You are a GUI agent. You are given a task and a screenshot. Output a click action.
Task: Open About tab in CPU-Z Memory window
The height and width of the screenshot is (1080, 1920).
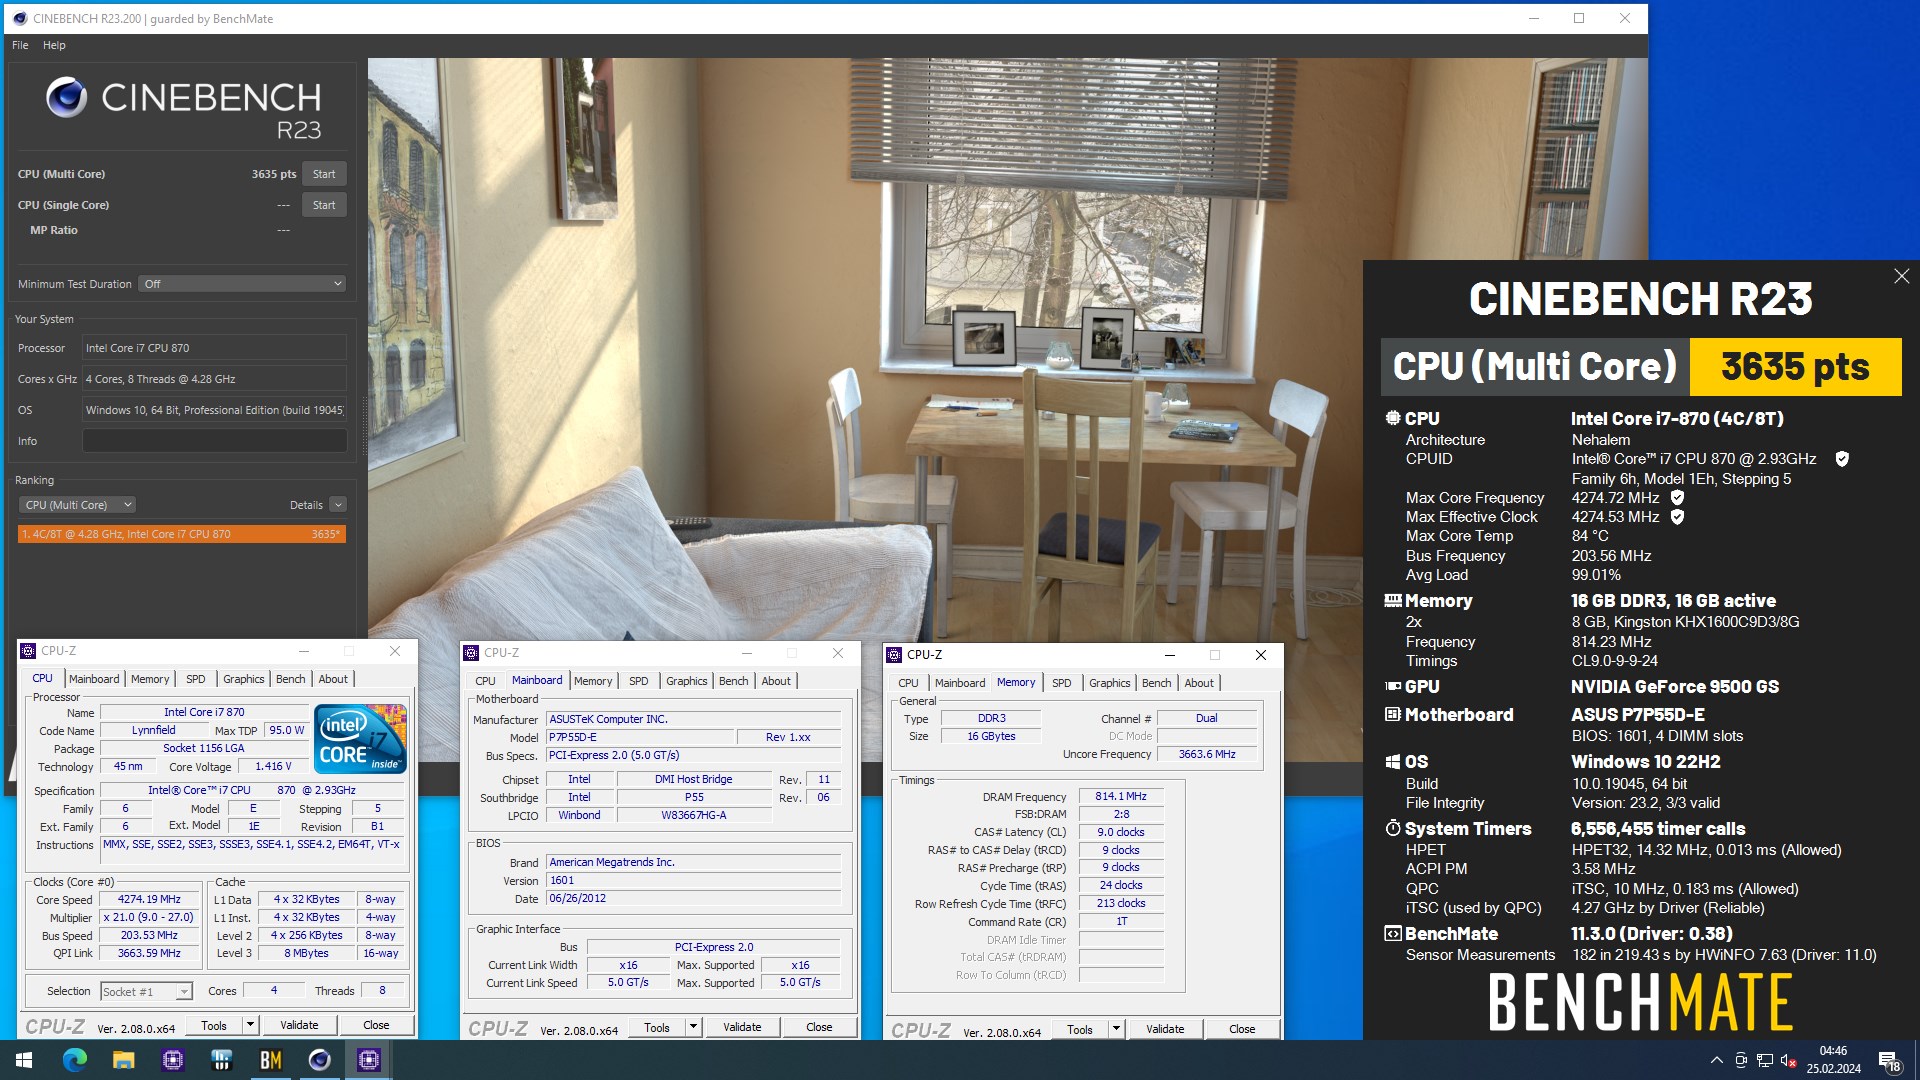pos(1199,683)
